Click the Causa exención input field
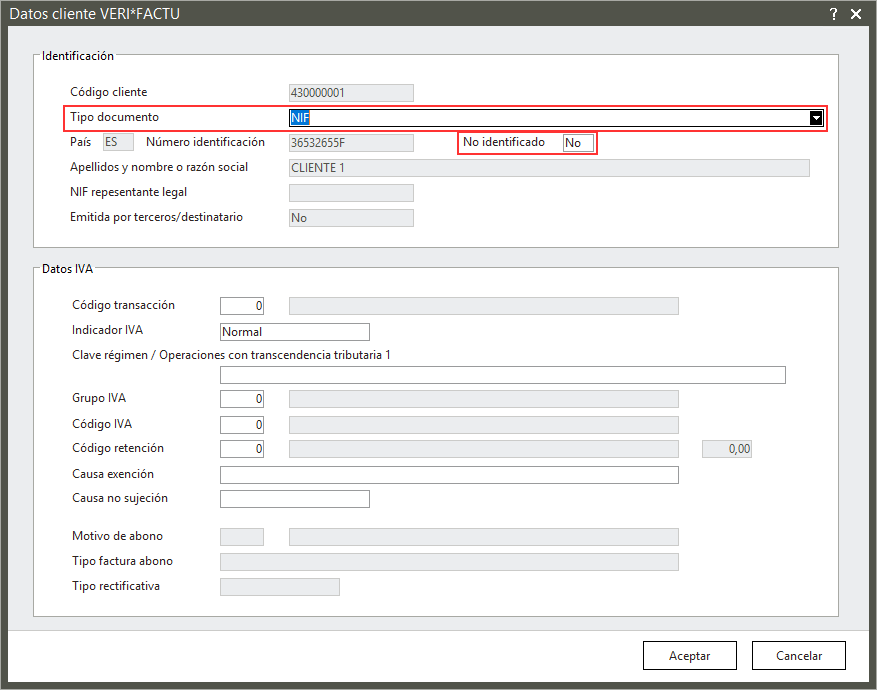 [448, 475]
